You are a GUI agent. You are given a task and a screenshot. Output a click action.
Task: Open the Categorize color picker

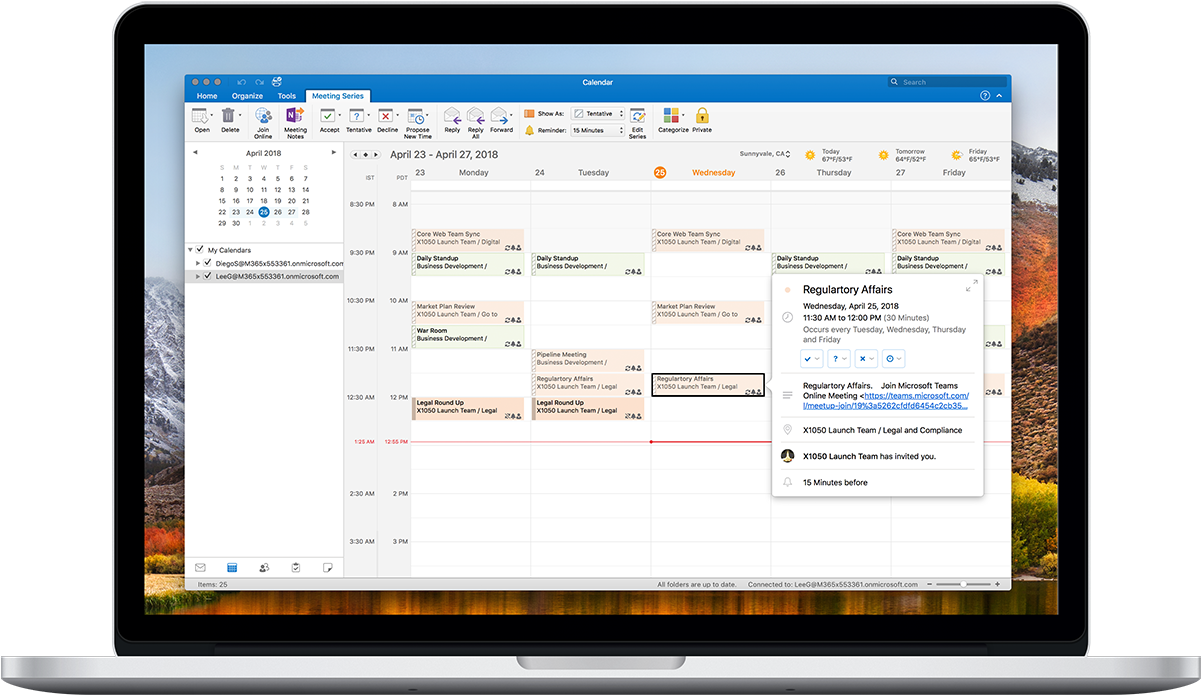pos(671,117)
